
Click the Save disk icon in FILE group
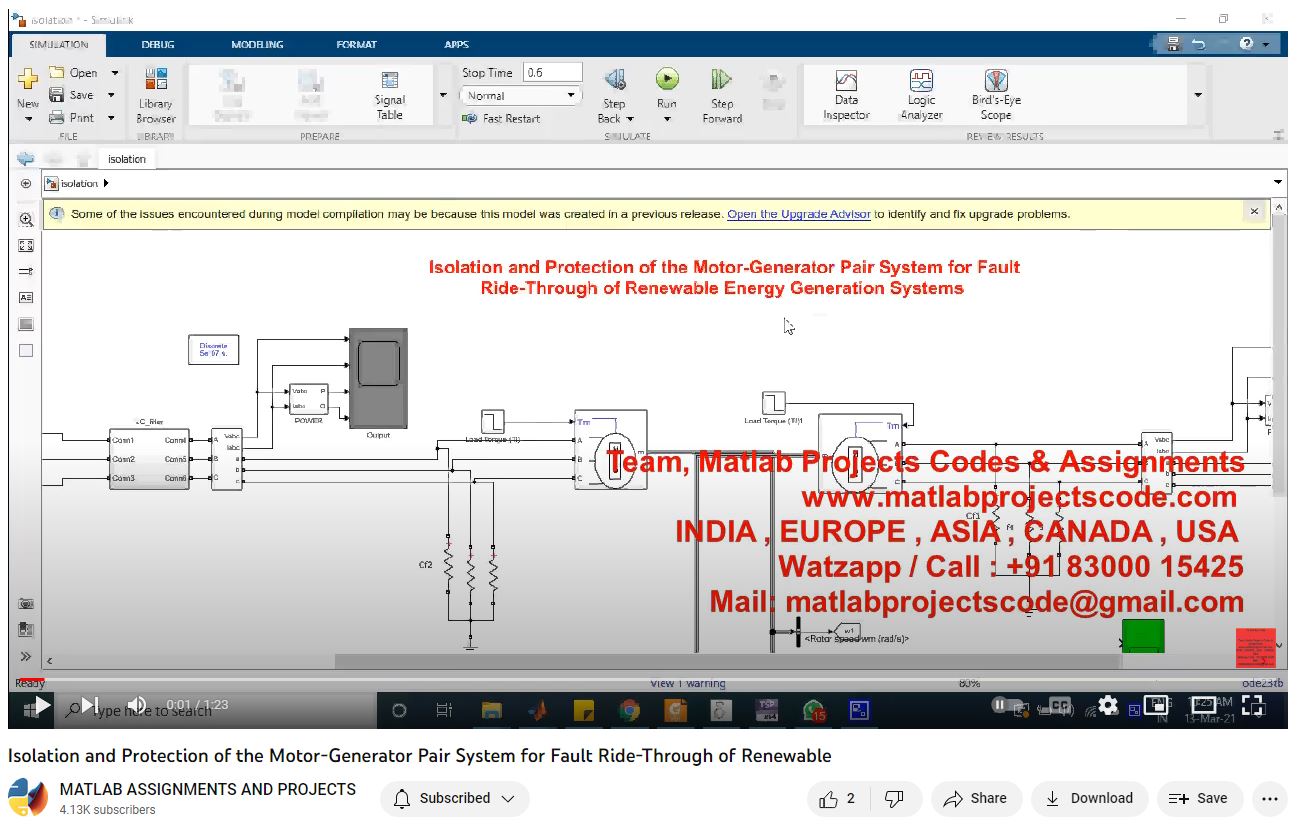pos(57,95)
